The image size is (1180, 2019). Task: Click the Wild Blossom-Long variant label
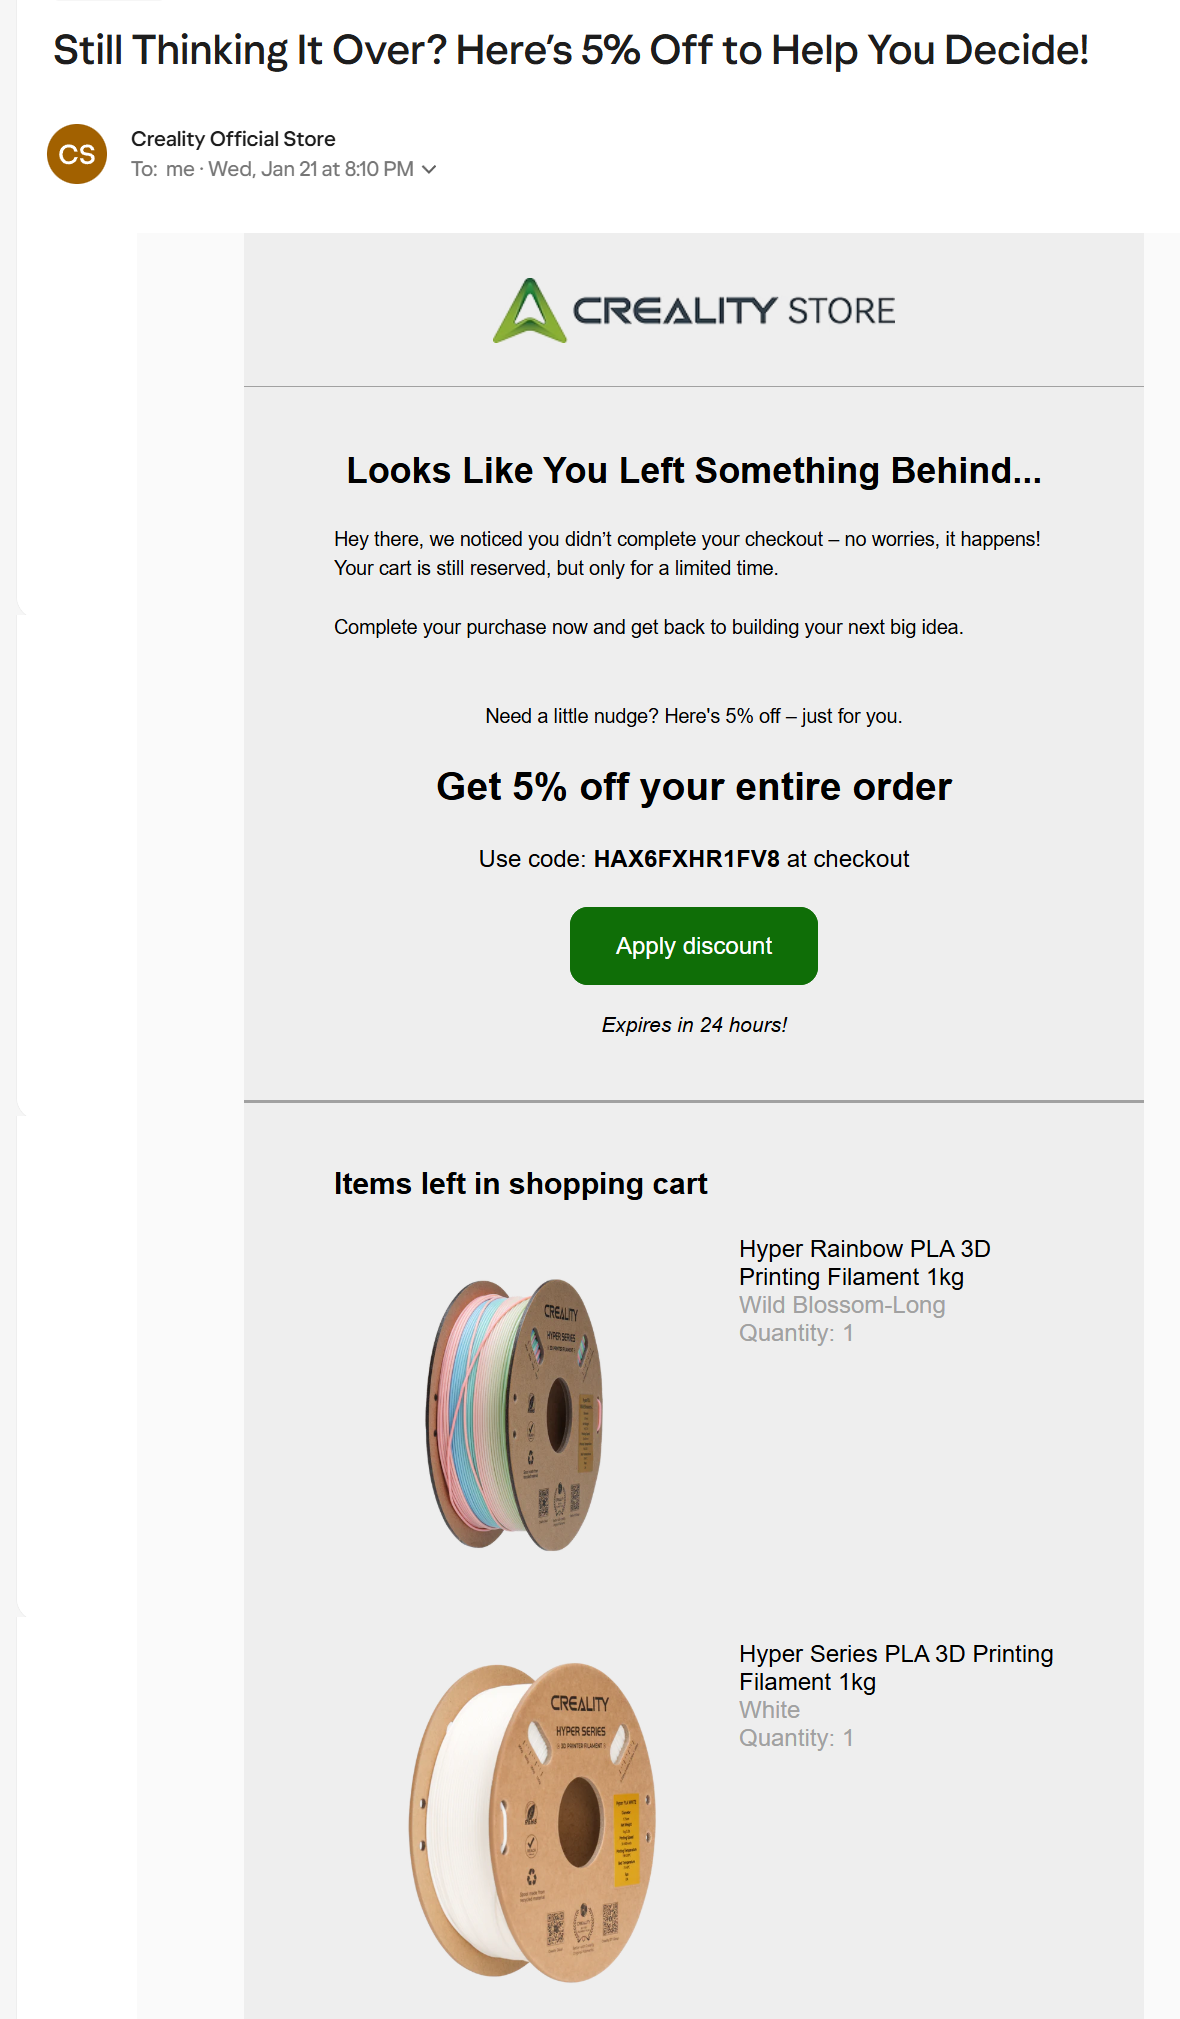[841, 1305]
